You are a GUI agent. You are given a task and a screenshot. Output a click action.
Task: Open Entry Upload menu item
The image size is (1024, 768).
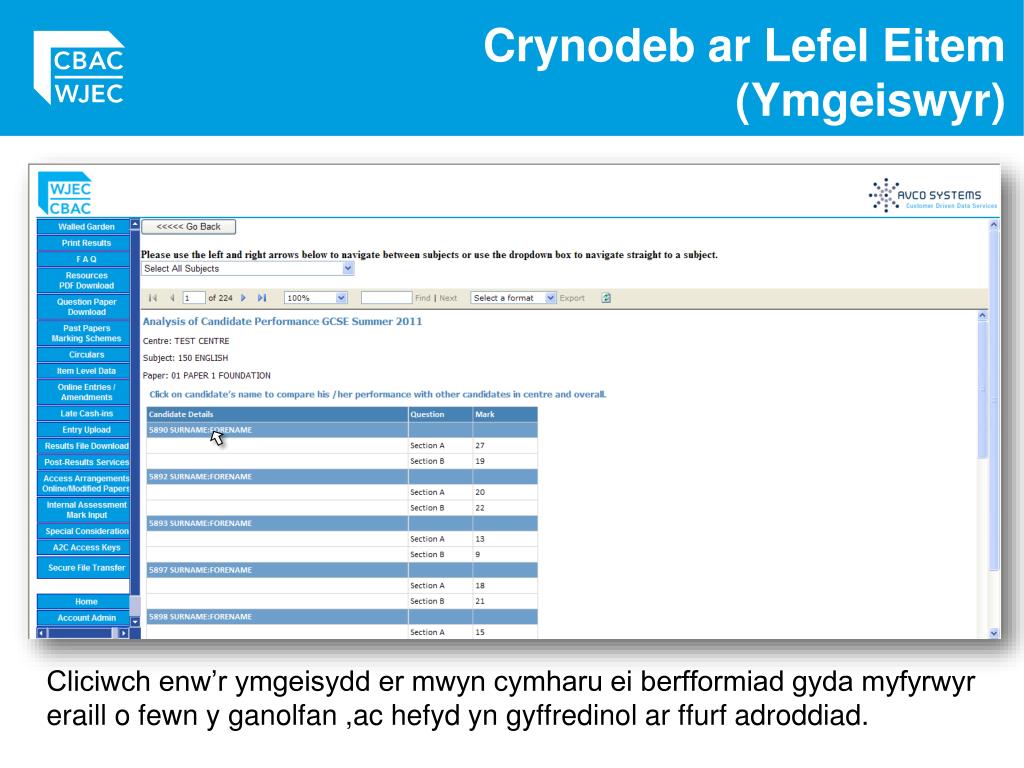pos(86,430)
